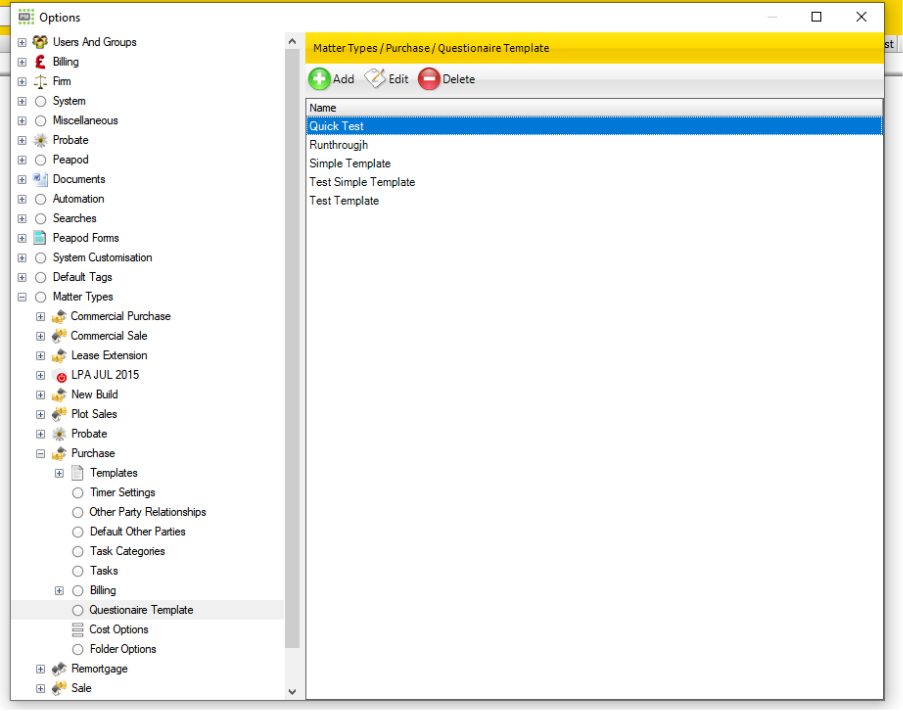Image resolution: width=903 pixels, height=711 pixels.
Task: Click the Cost Options icon
Action: (77, 629)
